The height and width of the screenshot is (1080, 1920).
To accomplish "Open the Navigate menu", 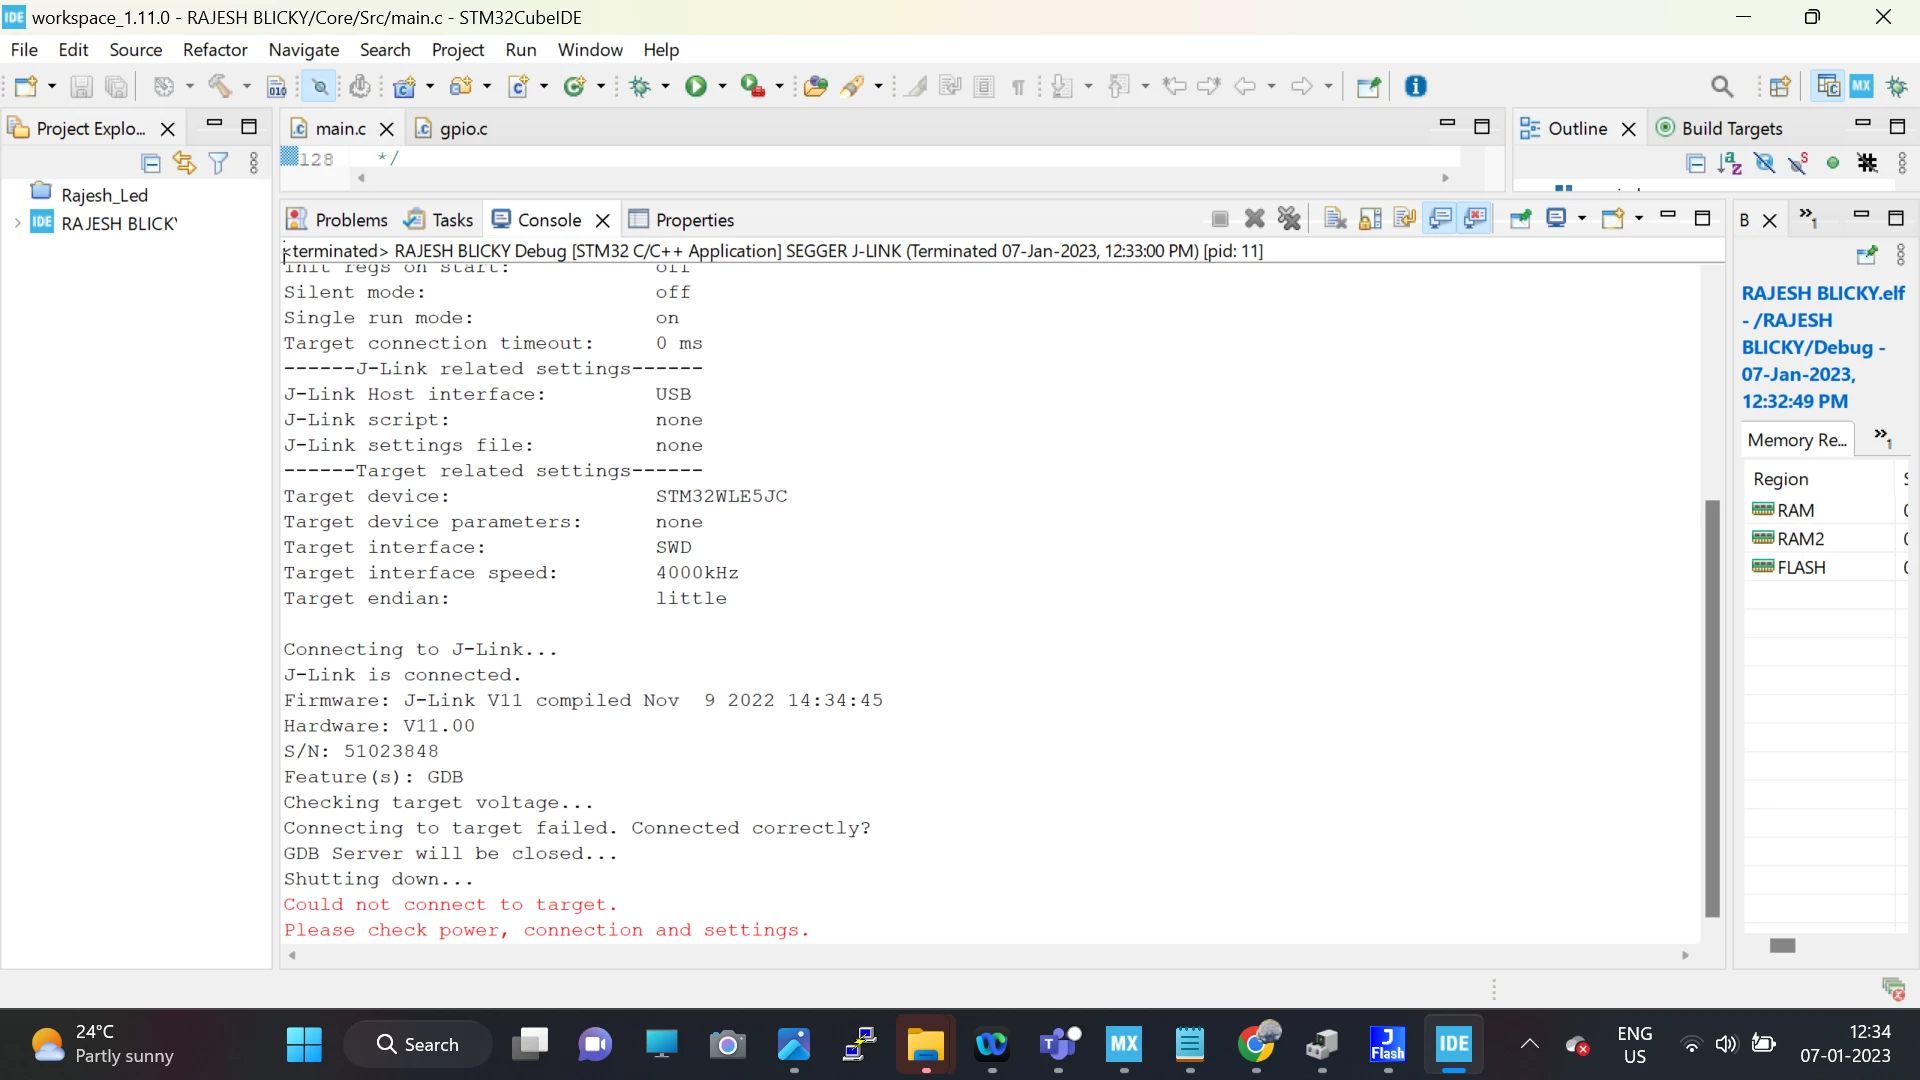I will [304, 50].
